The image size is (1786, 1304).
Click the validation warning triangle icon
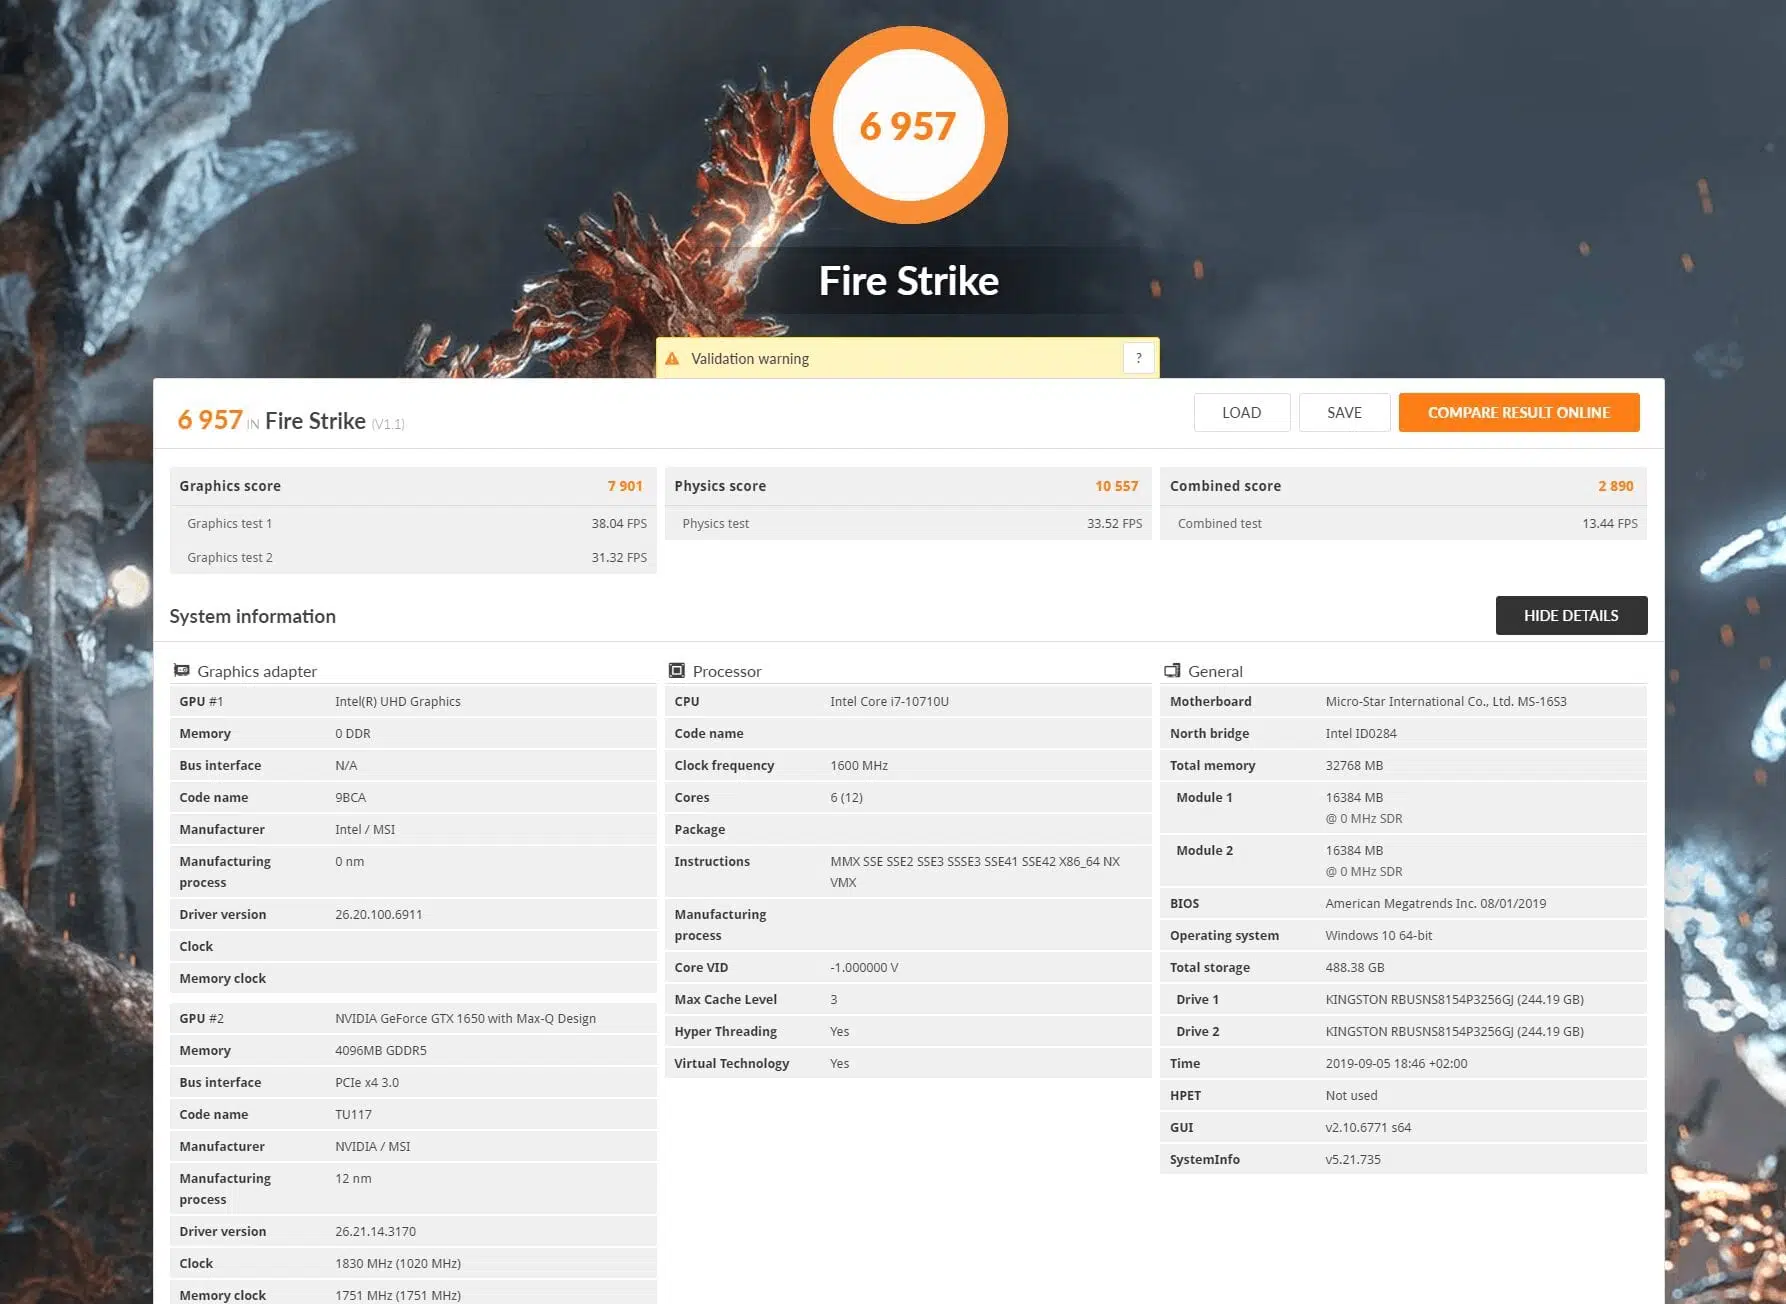[x=672, y=358]
